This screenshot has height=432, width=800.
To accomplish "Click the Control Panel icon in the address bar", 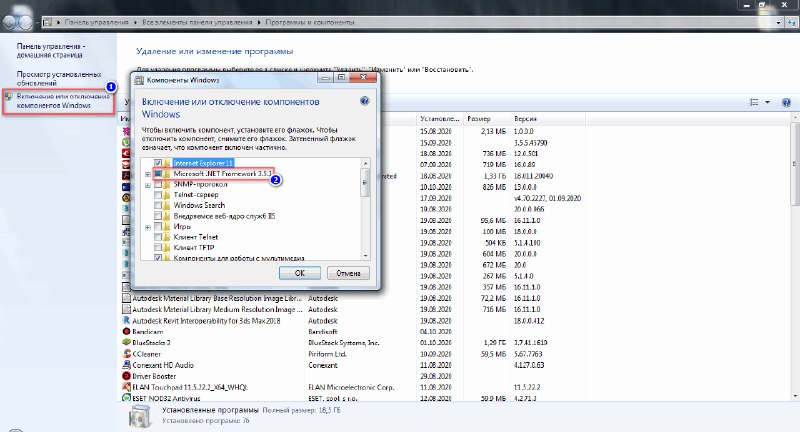I will pos(48,22).
